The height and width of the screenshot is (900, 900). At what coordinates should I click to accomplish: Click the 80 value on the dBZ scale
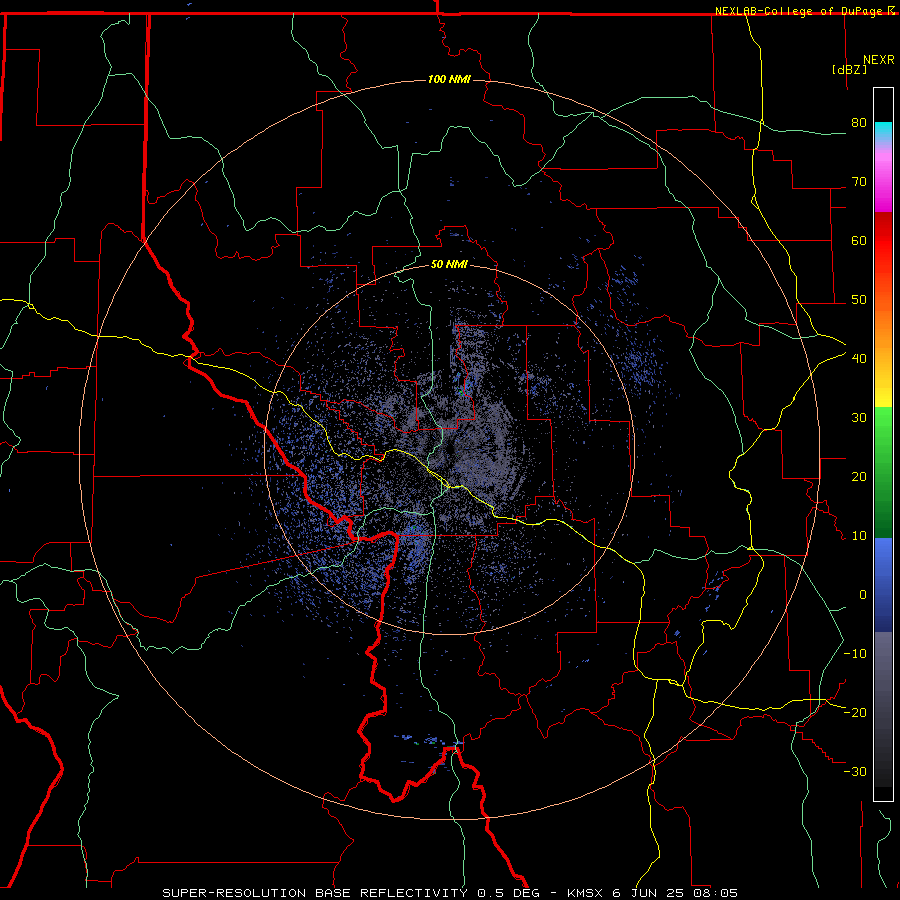coord(859,123)
